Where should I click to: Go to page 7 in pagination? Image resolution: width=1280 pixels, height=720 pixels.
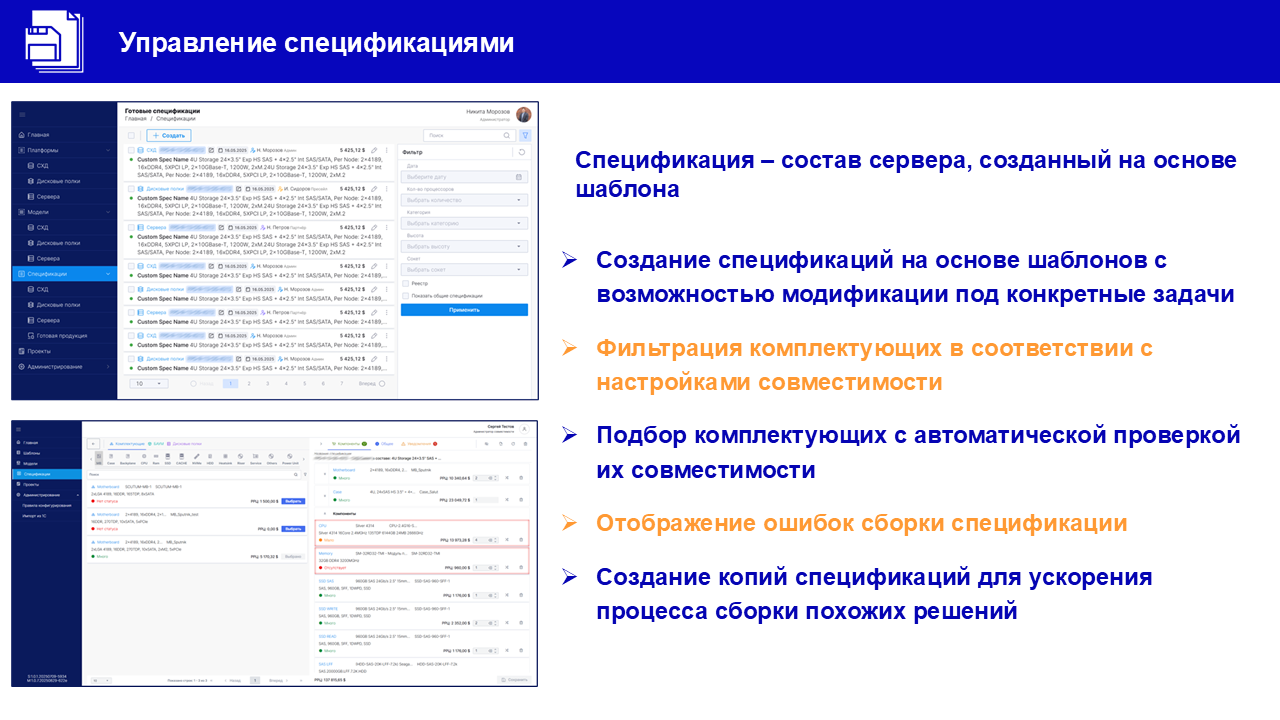click(x=341, y=383)
